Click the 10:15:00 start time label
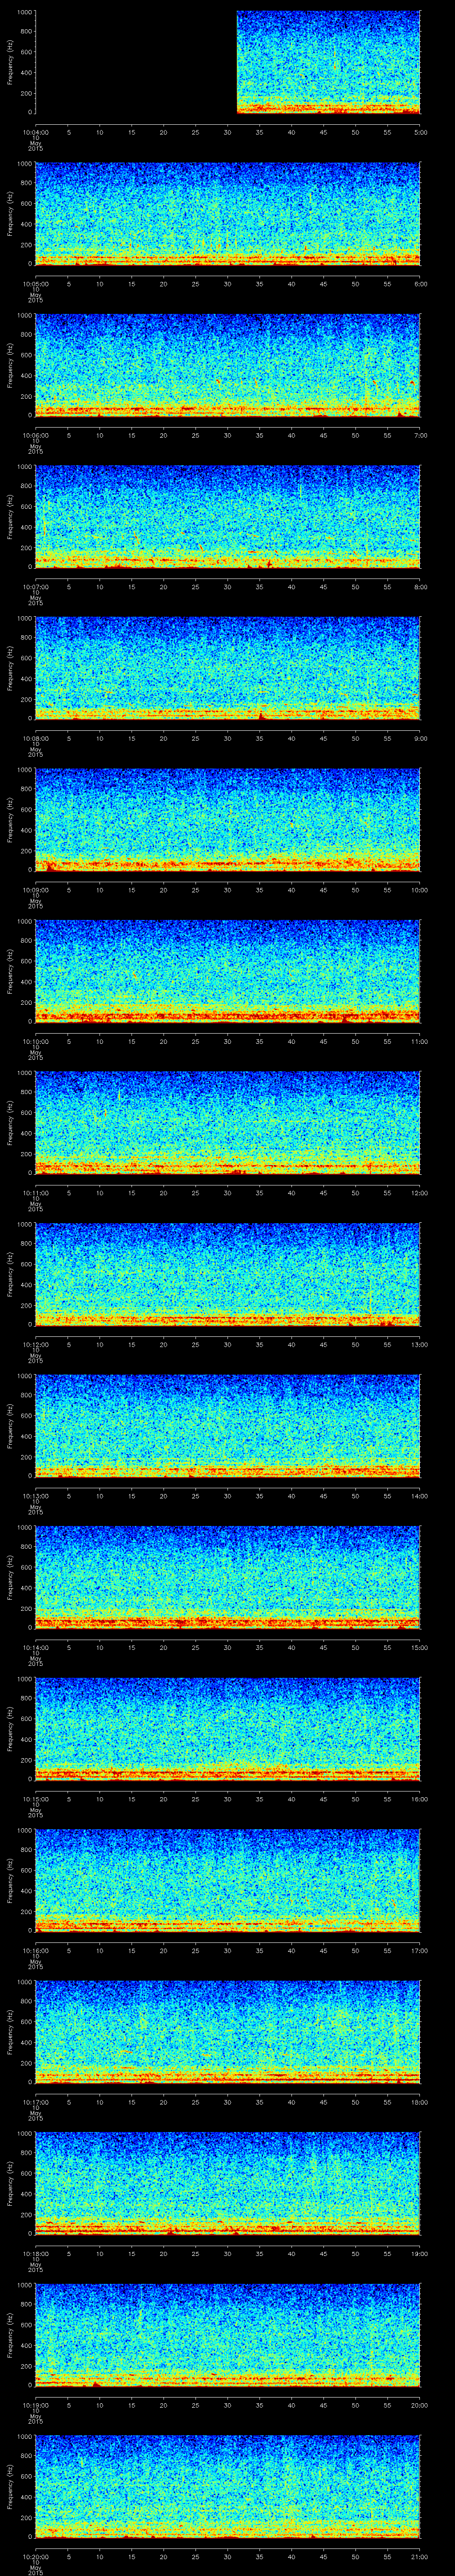 pos(35,1799)
